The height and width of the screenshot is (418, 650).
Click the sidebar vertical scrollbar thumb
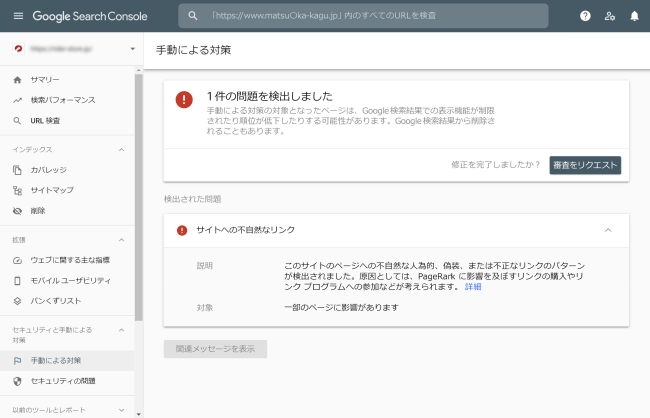(138, 197)
